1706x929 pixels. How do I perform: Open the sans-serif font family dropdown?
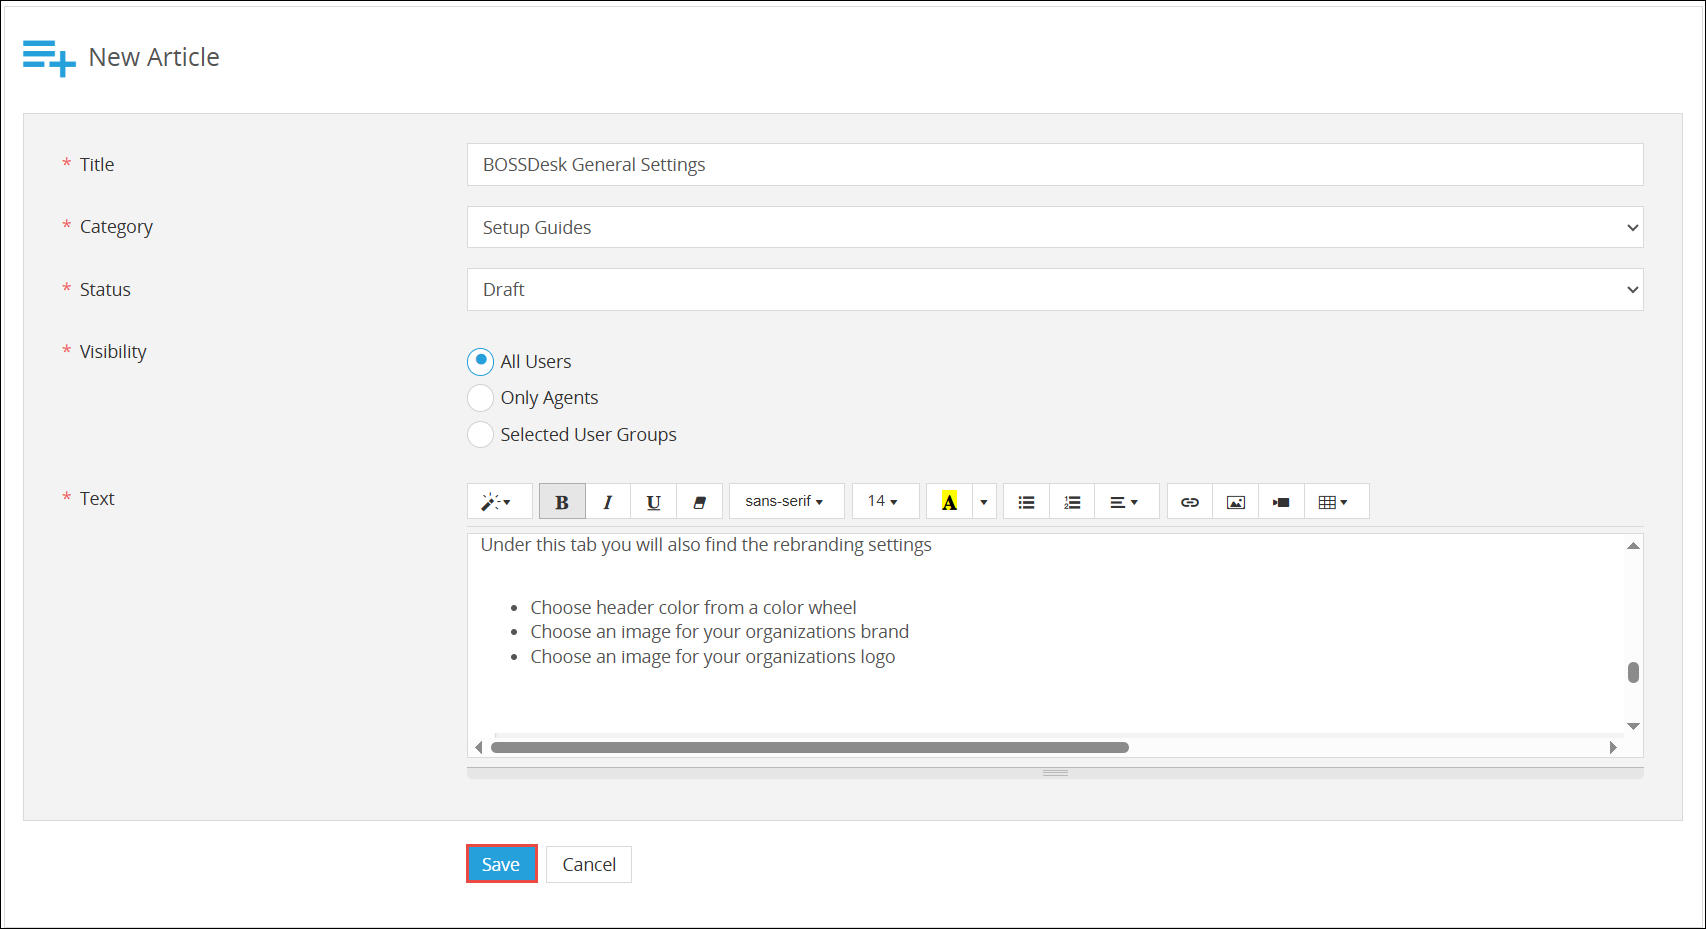click(786, 502)
